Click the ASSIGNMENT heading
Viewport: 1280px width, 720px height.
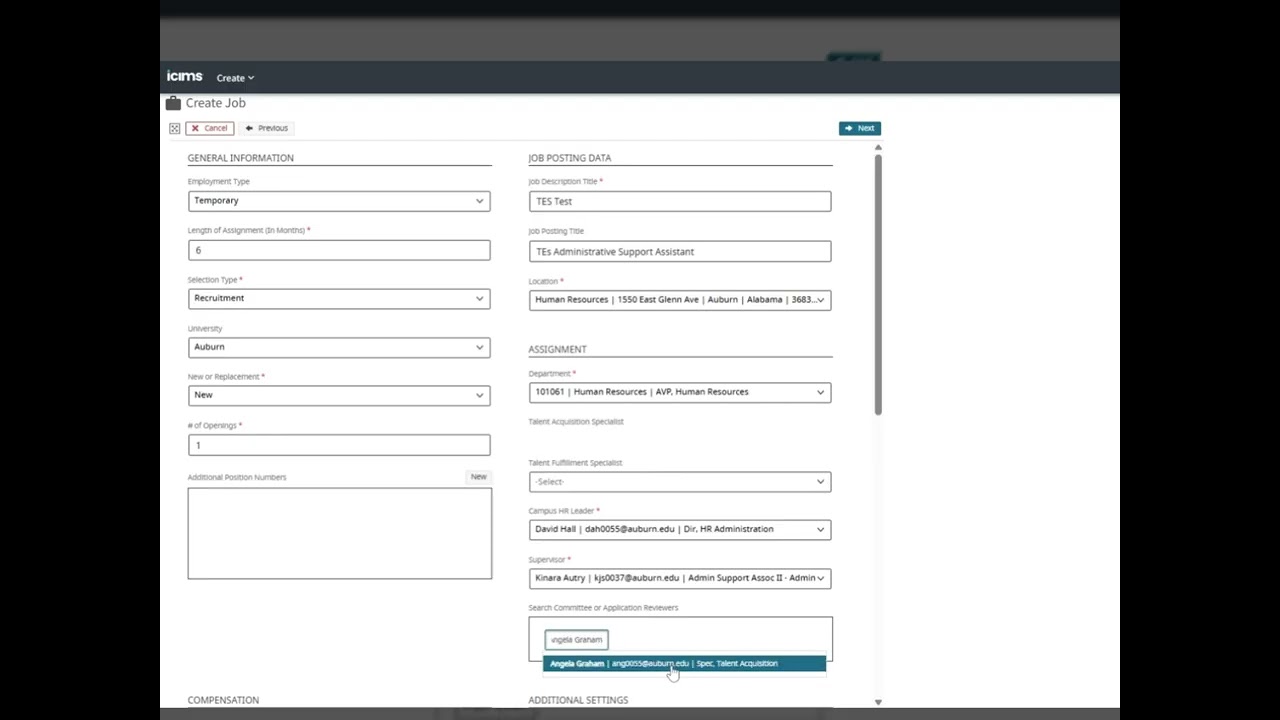[557, 349]
